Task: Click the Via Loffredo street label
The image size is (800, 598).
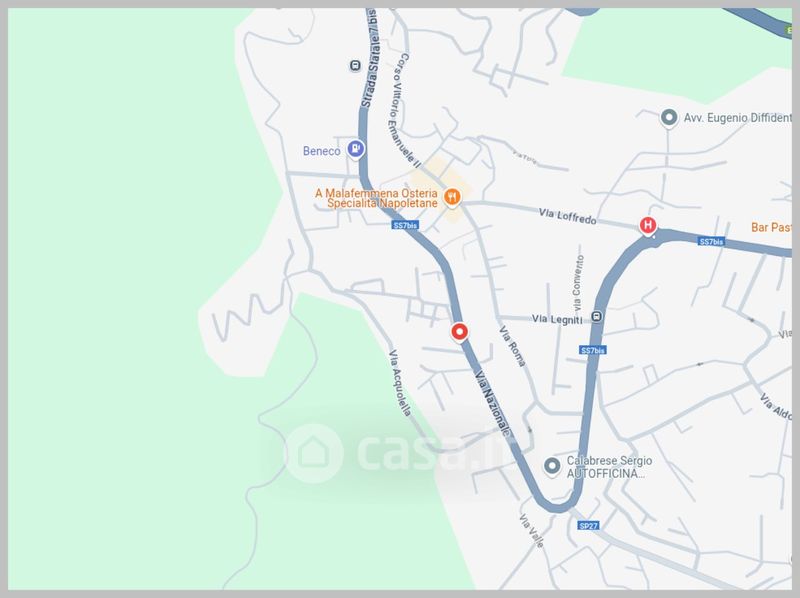Action: pos(567,216)
